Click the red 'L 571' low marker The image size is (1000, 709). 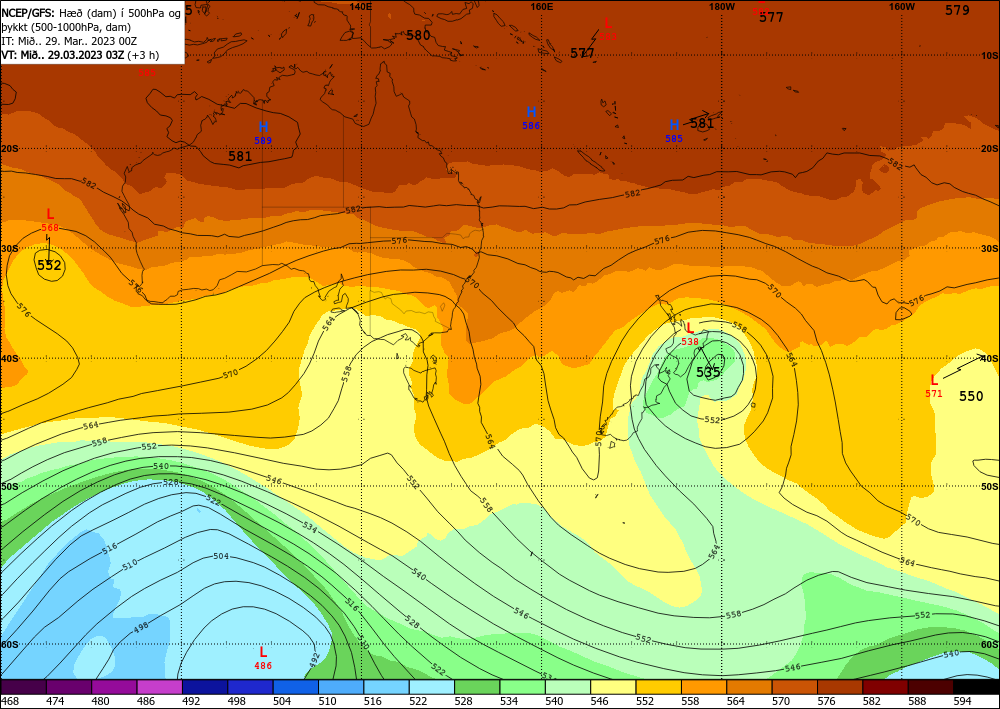934,386
